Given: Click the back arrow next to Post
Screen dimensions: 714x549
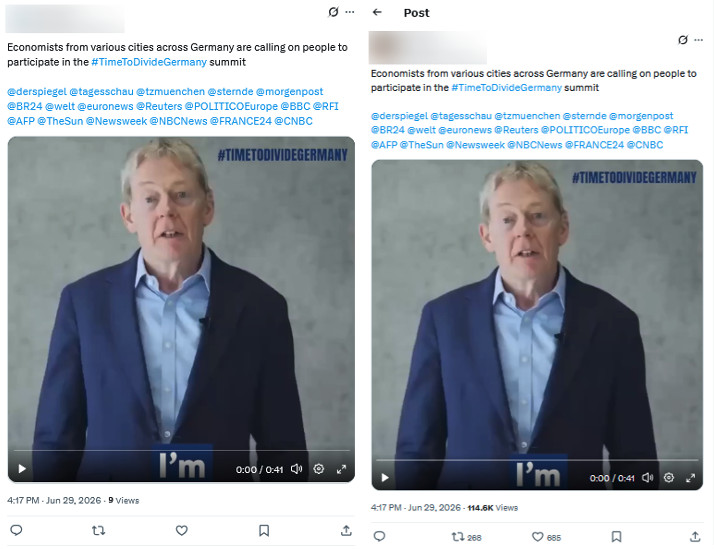Looking at the screenshot, I should coord(377,12).
